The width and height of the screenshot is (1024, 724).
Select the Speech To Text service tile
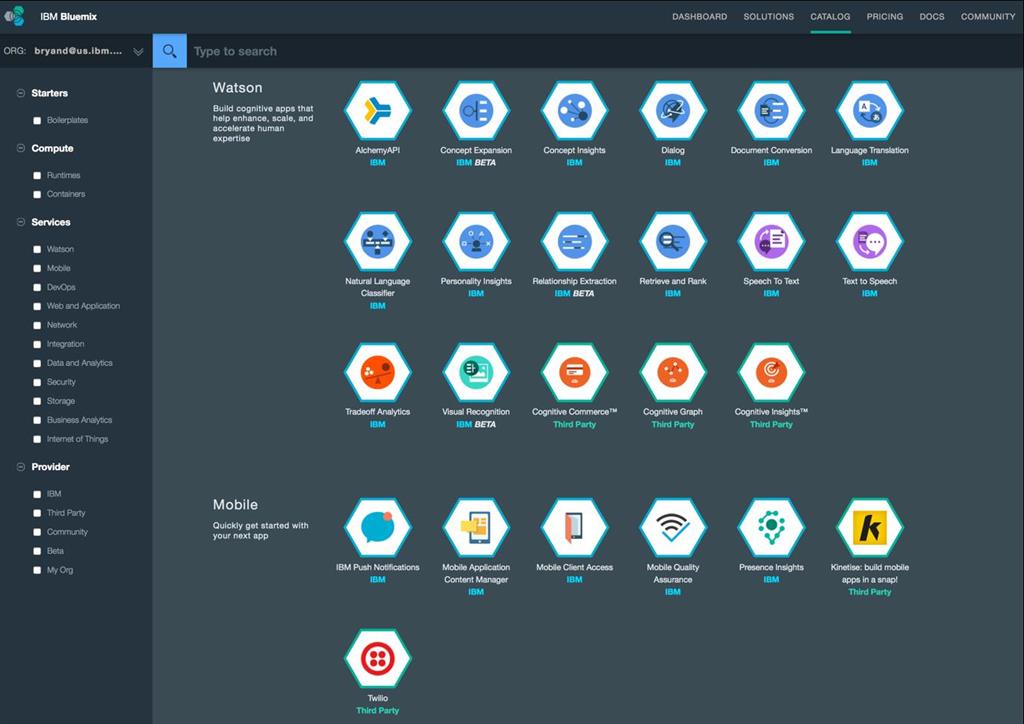(x=771, y=240)
